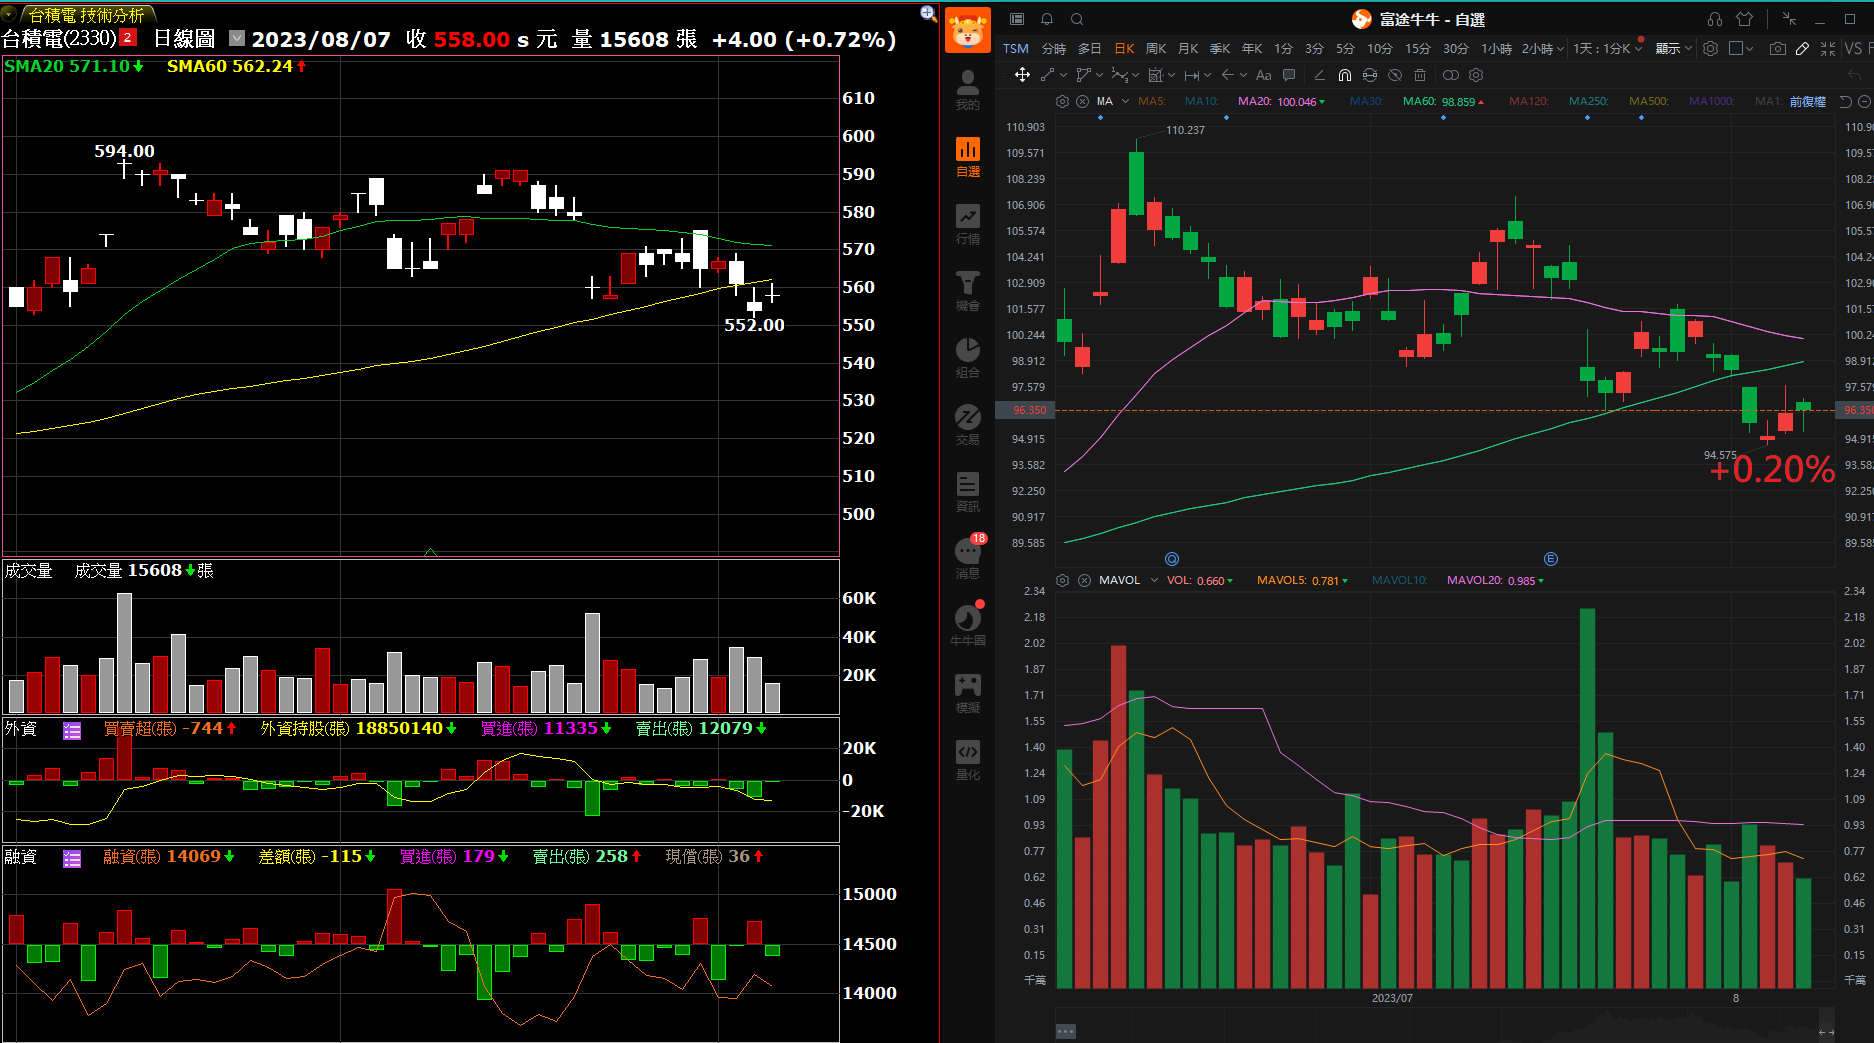
Task: Open the 台積電 技術分析 dropdown arrow
Action: [x=9, y=14]
